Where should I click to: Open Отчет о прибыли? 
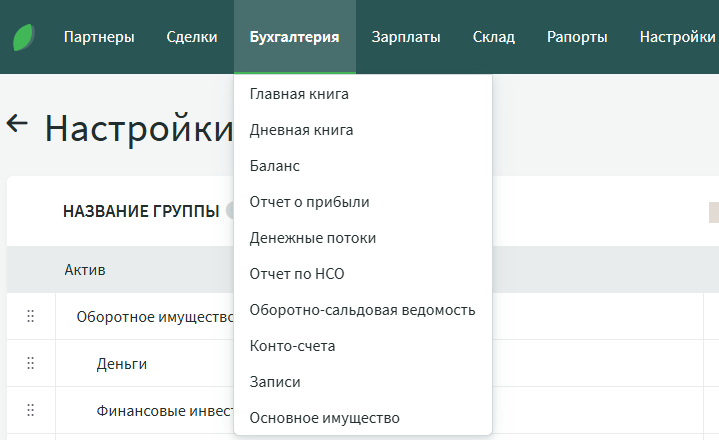point(309,202)
